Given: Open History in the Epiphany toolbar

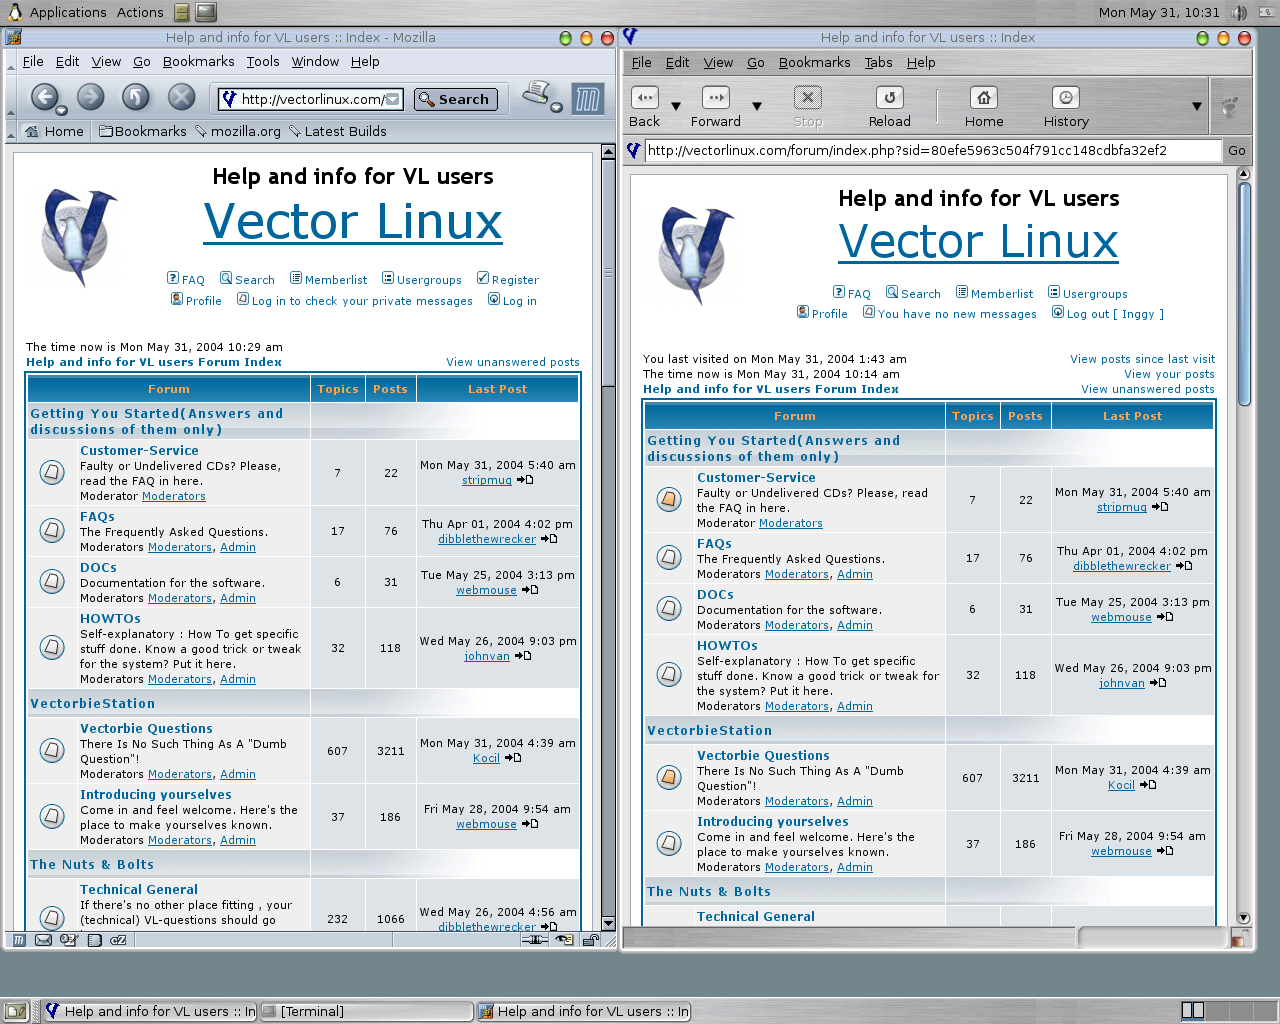Looking at the screenshot, I should coord(1066,107).
